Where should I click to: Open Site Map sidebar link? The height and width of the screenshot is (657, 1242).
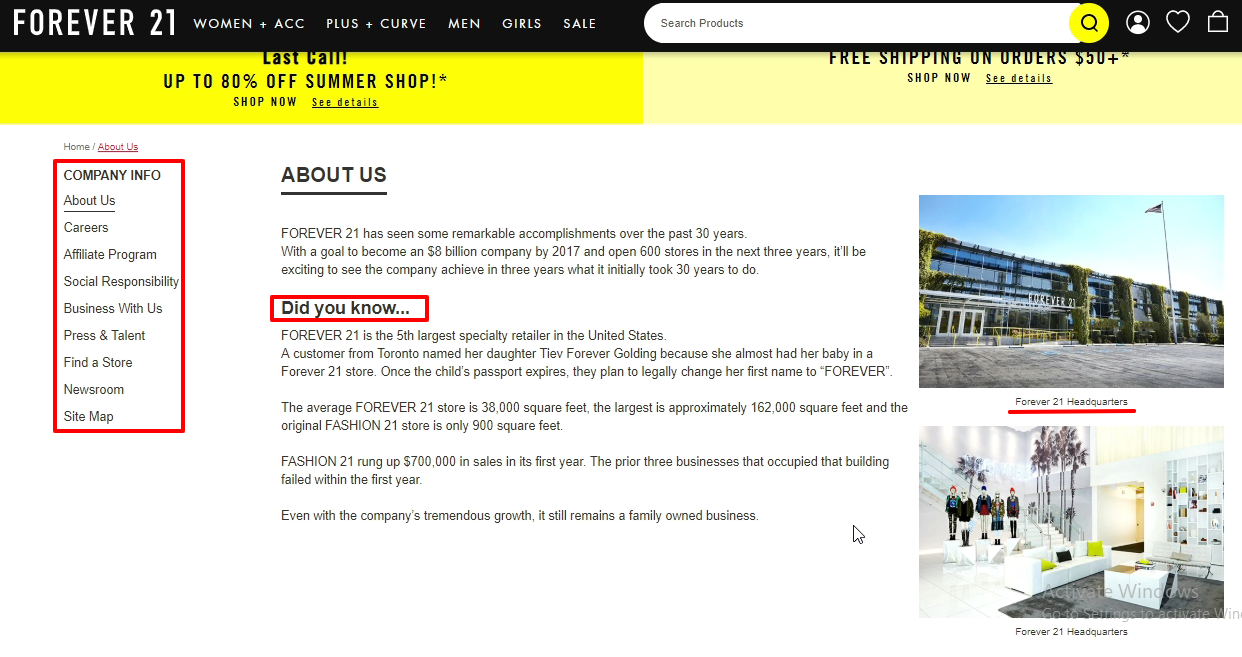click(88, 416)
